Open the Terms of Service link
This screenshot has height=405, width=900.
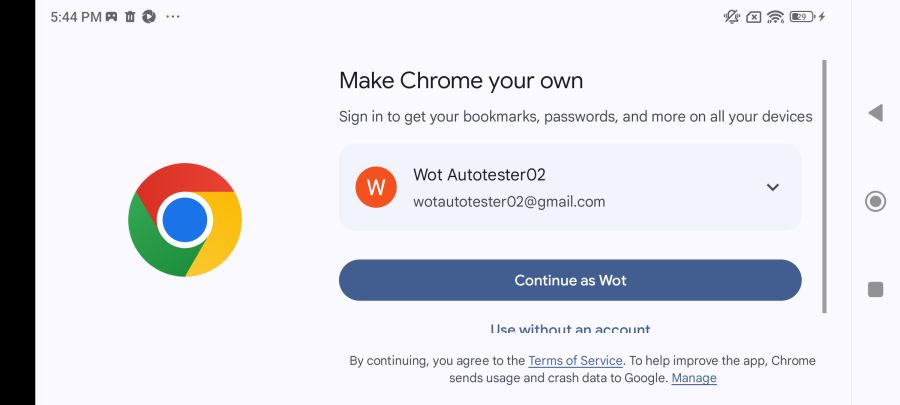click(x=575, y=360)
